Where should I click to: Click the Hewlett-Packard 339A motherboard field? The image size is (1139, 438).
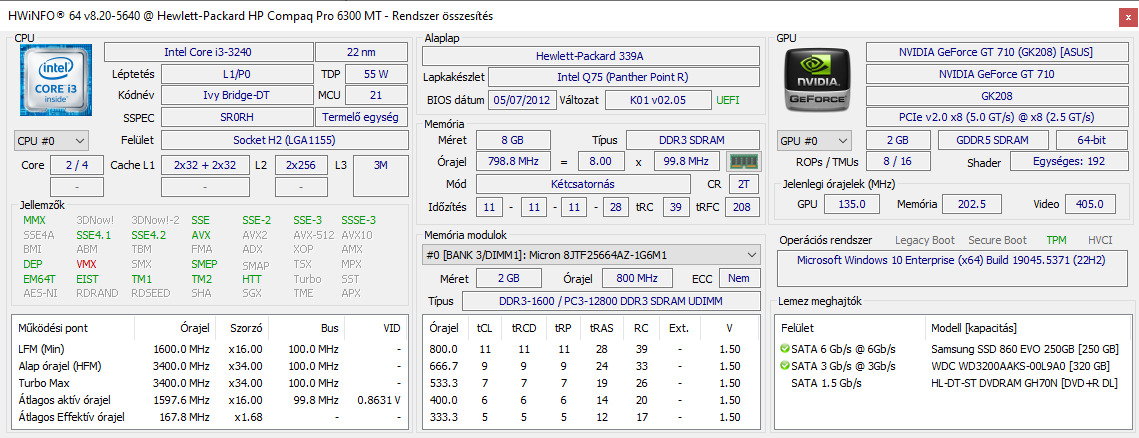click(591, 56)
